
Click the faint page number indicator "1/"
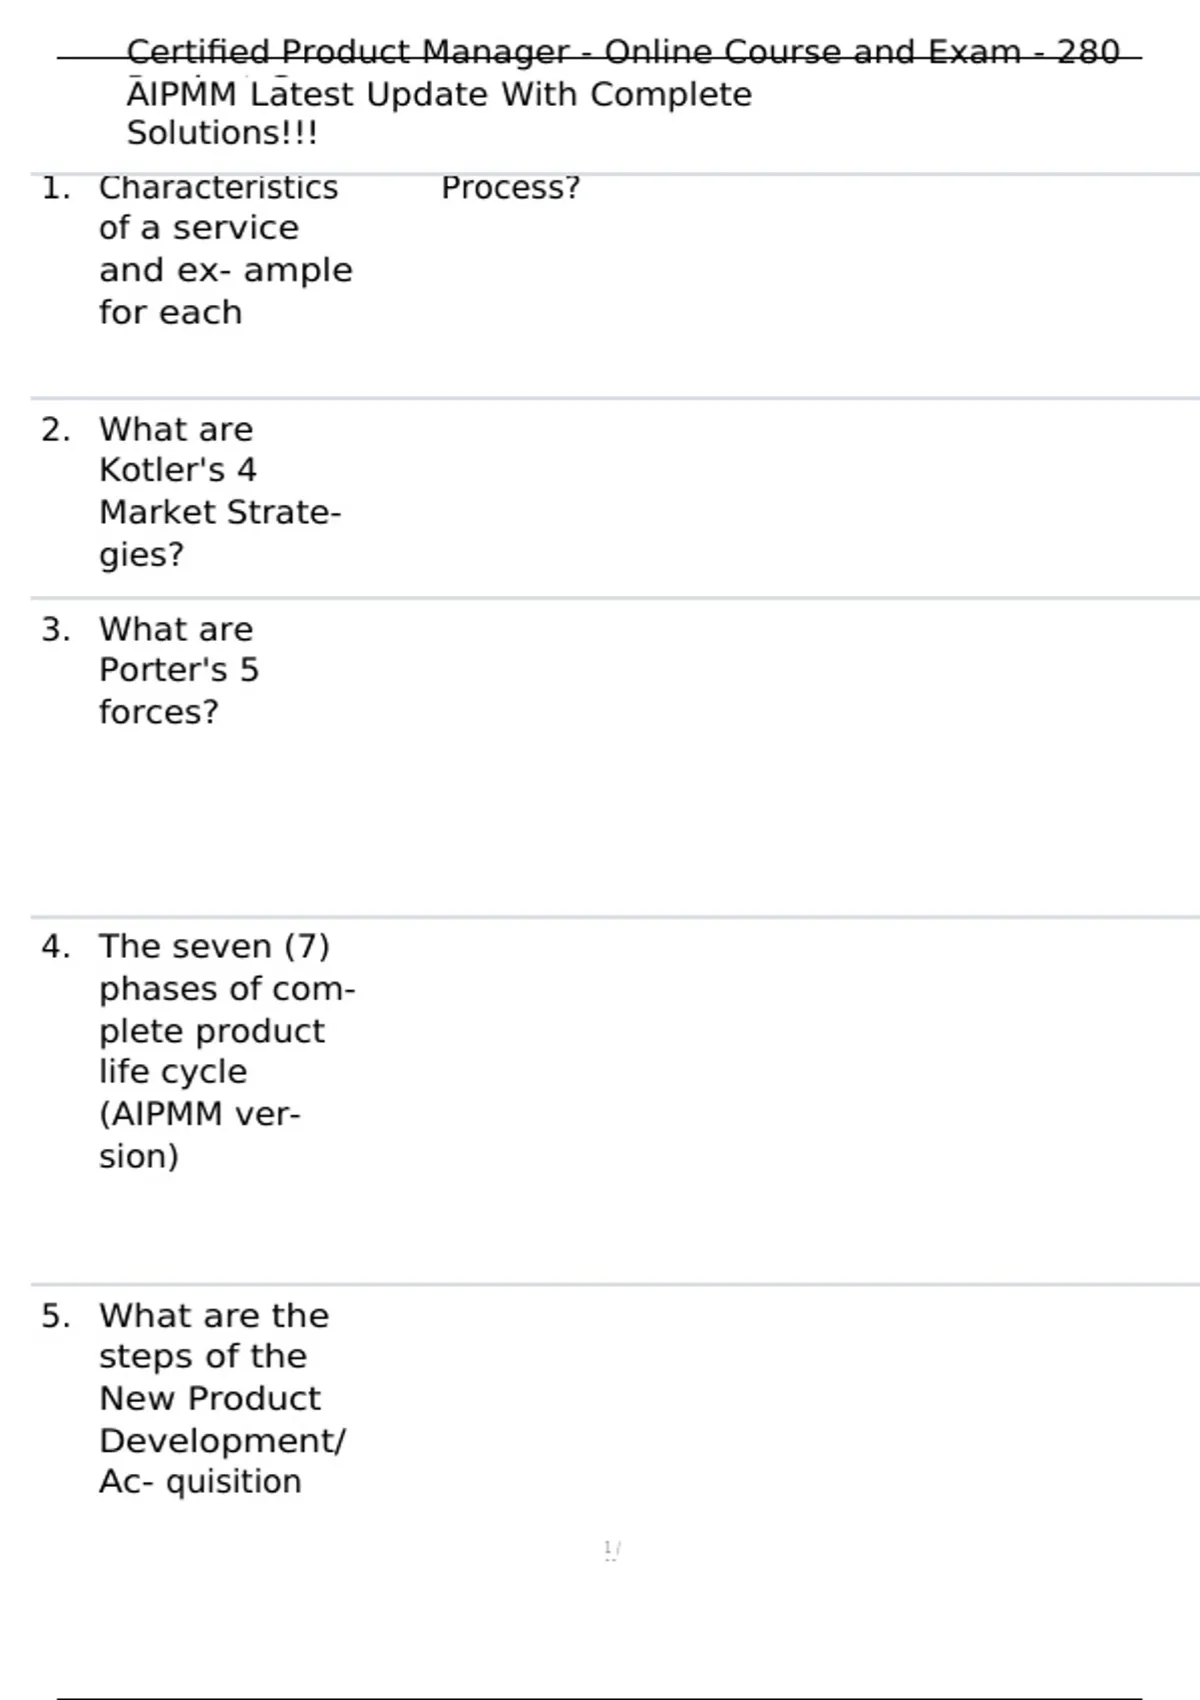coord(612,1549)
